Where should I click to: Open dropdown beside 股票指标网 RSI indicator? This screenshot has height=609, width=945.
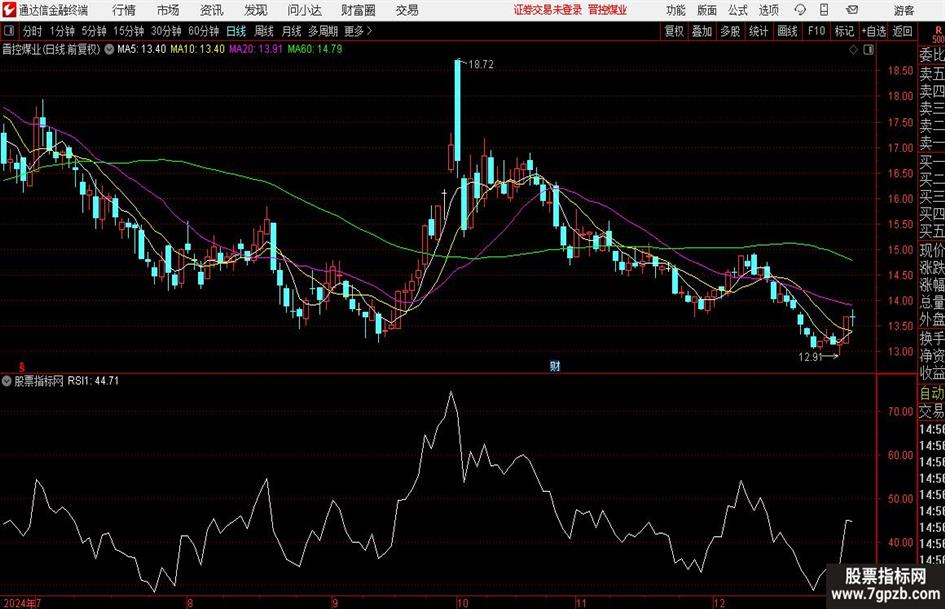pos(7,381)
